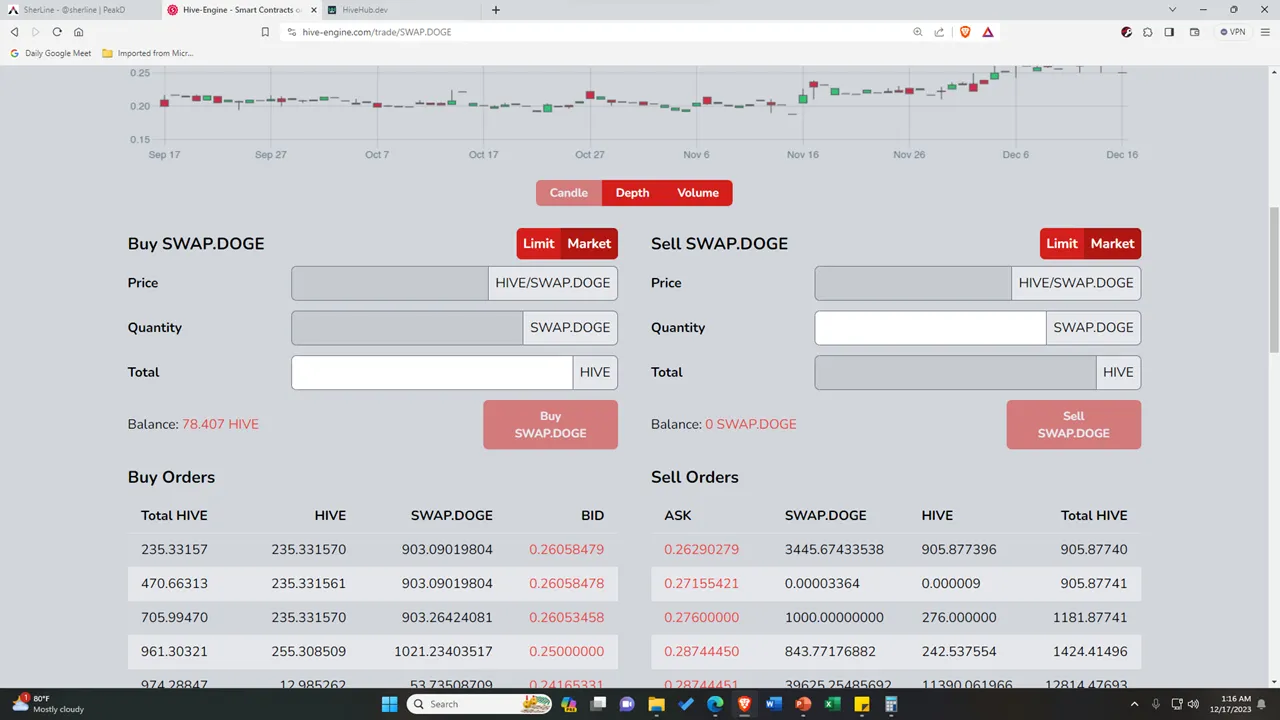Switch to the SherLine PeakD tab
Viewport: 1280px width, 720px height.
click(80, 10)
